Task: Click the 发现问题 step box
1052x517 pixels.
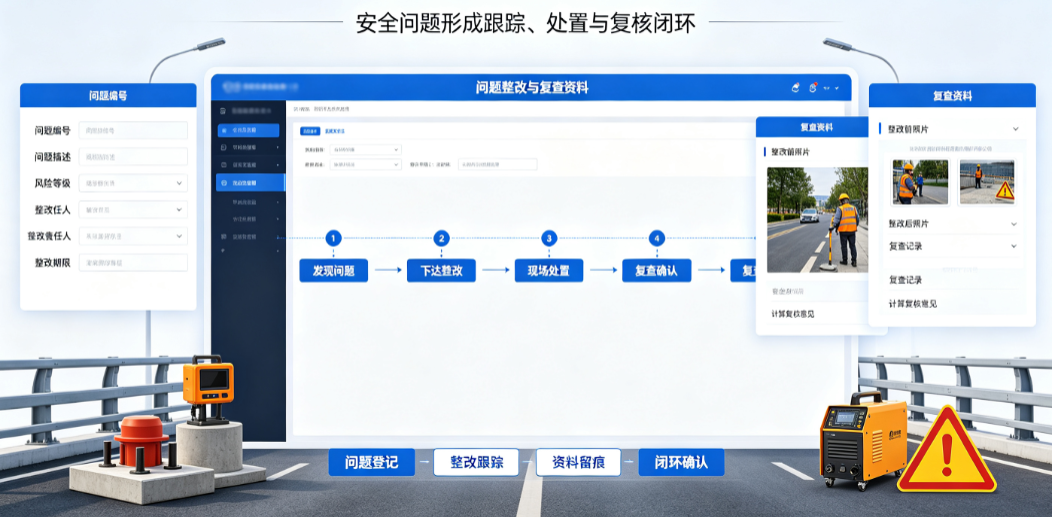Action: coord(333,270)
